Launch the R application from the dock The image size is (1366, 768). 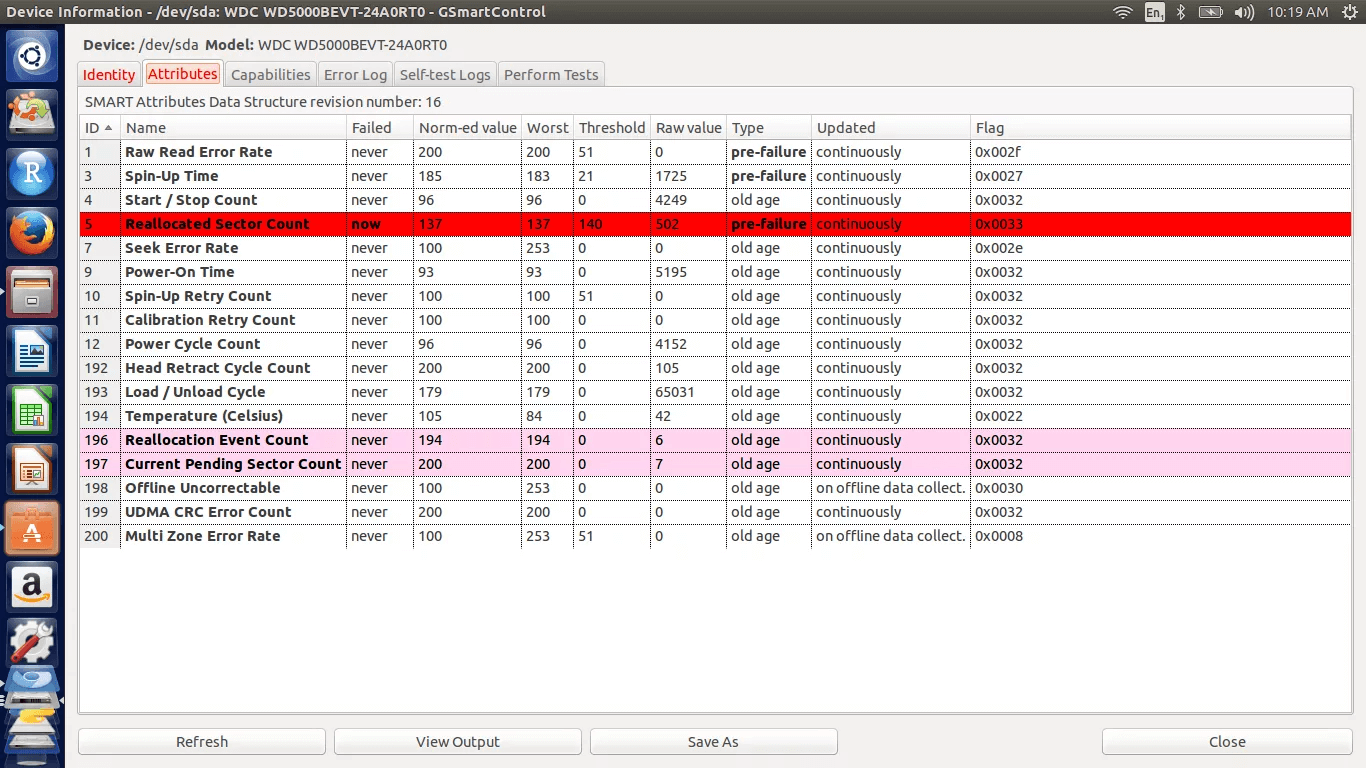[32, 174]
